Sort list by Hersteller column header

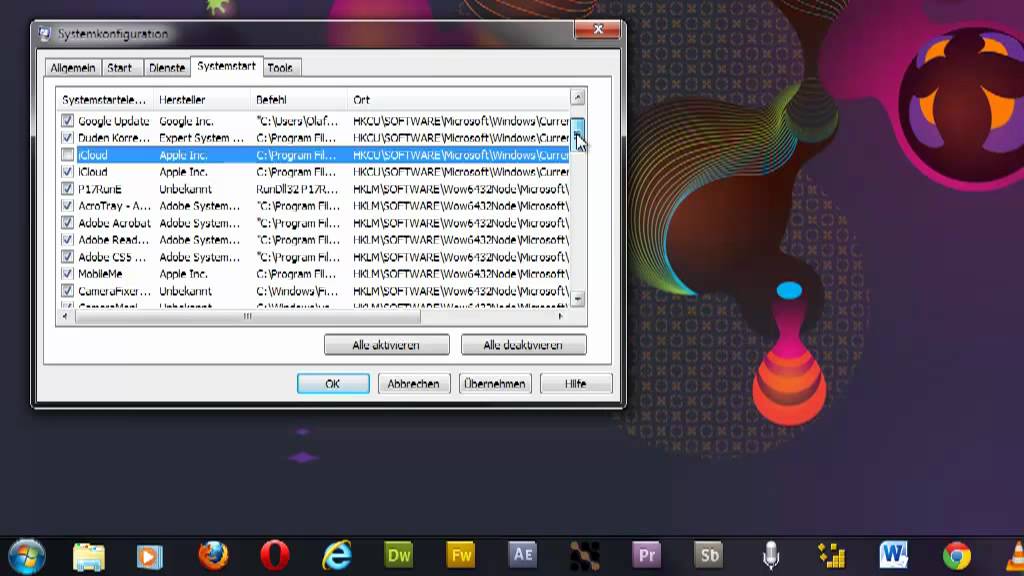201,100
